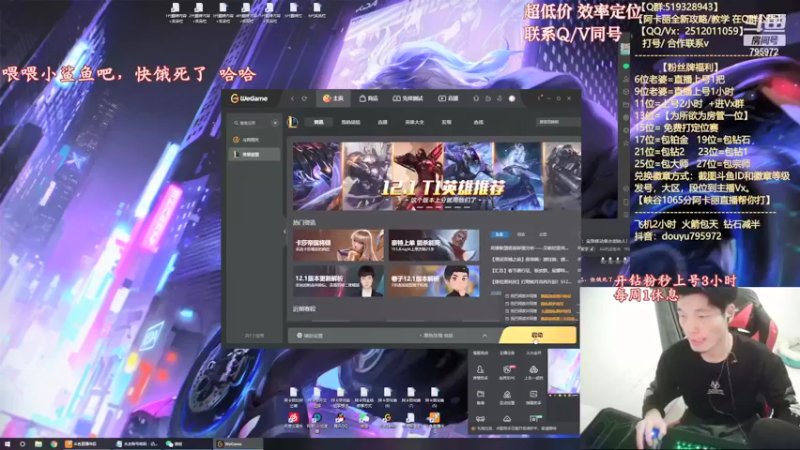The width and height of the screenshot is (800, 450).
Task: Click the WeGame logo in the title bar
Action: tap(249, 98)
